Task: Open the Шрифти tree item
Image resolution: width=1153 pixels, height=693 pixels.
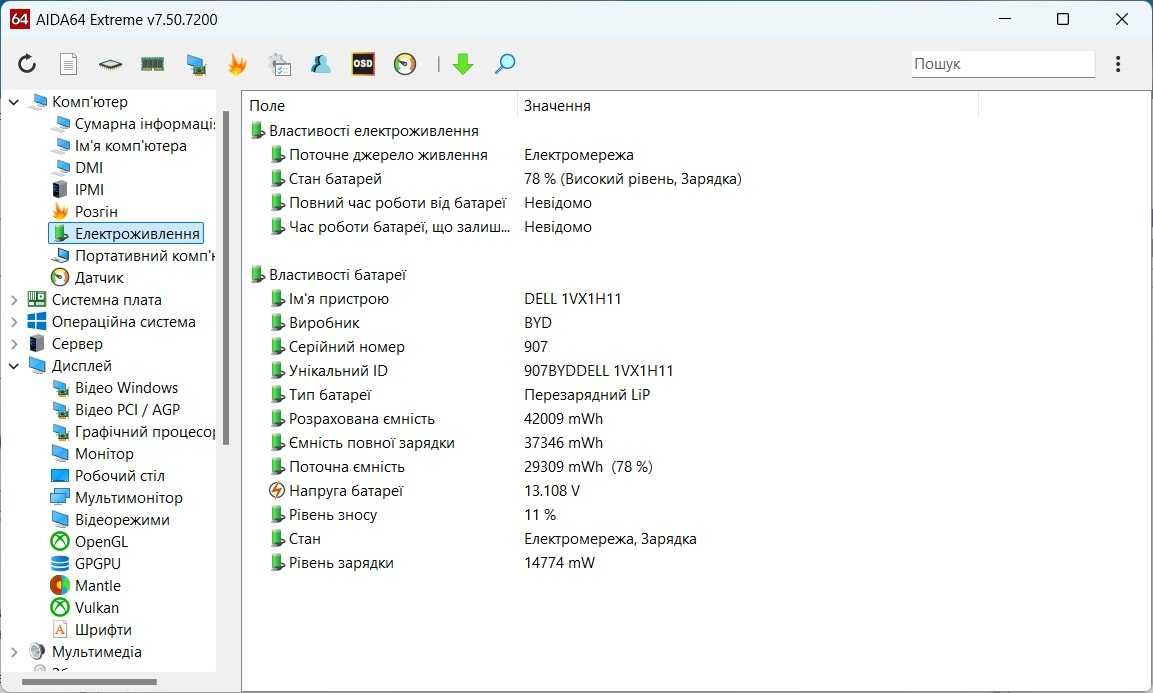Action: point(92,630)
